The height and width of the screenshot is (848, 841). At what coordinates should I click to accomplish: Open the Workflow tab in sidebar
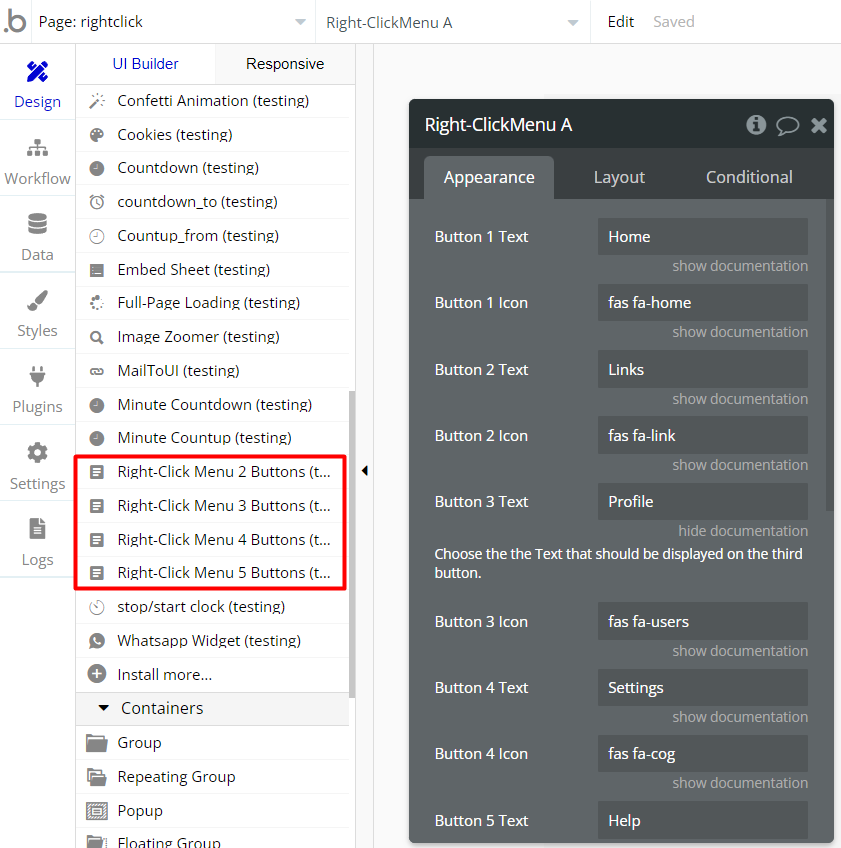[x=37, y=161]
